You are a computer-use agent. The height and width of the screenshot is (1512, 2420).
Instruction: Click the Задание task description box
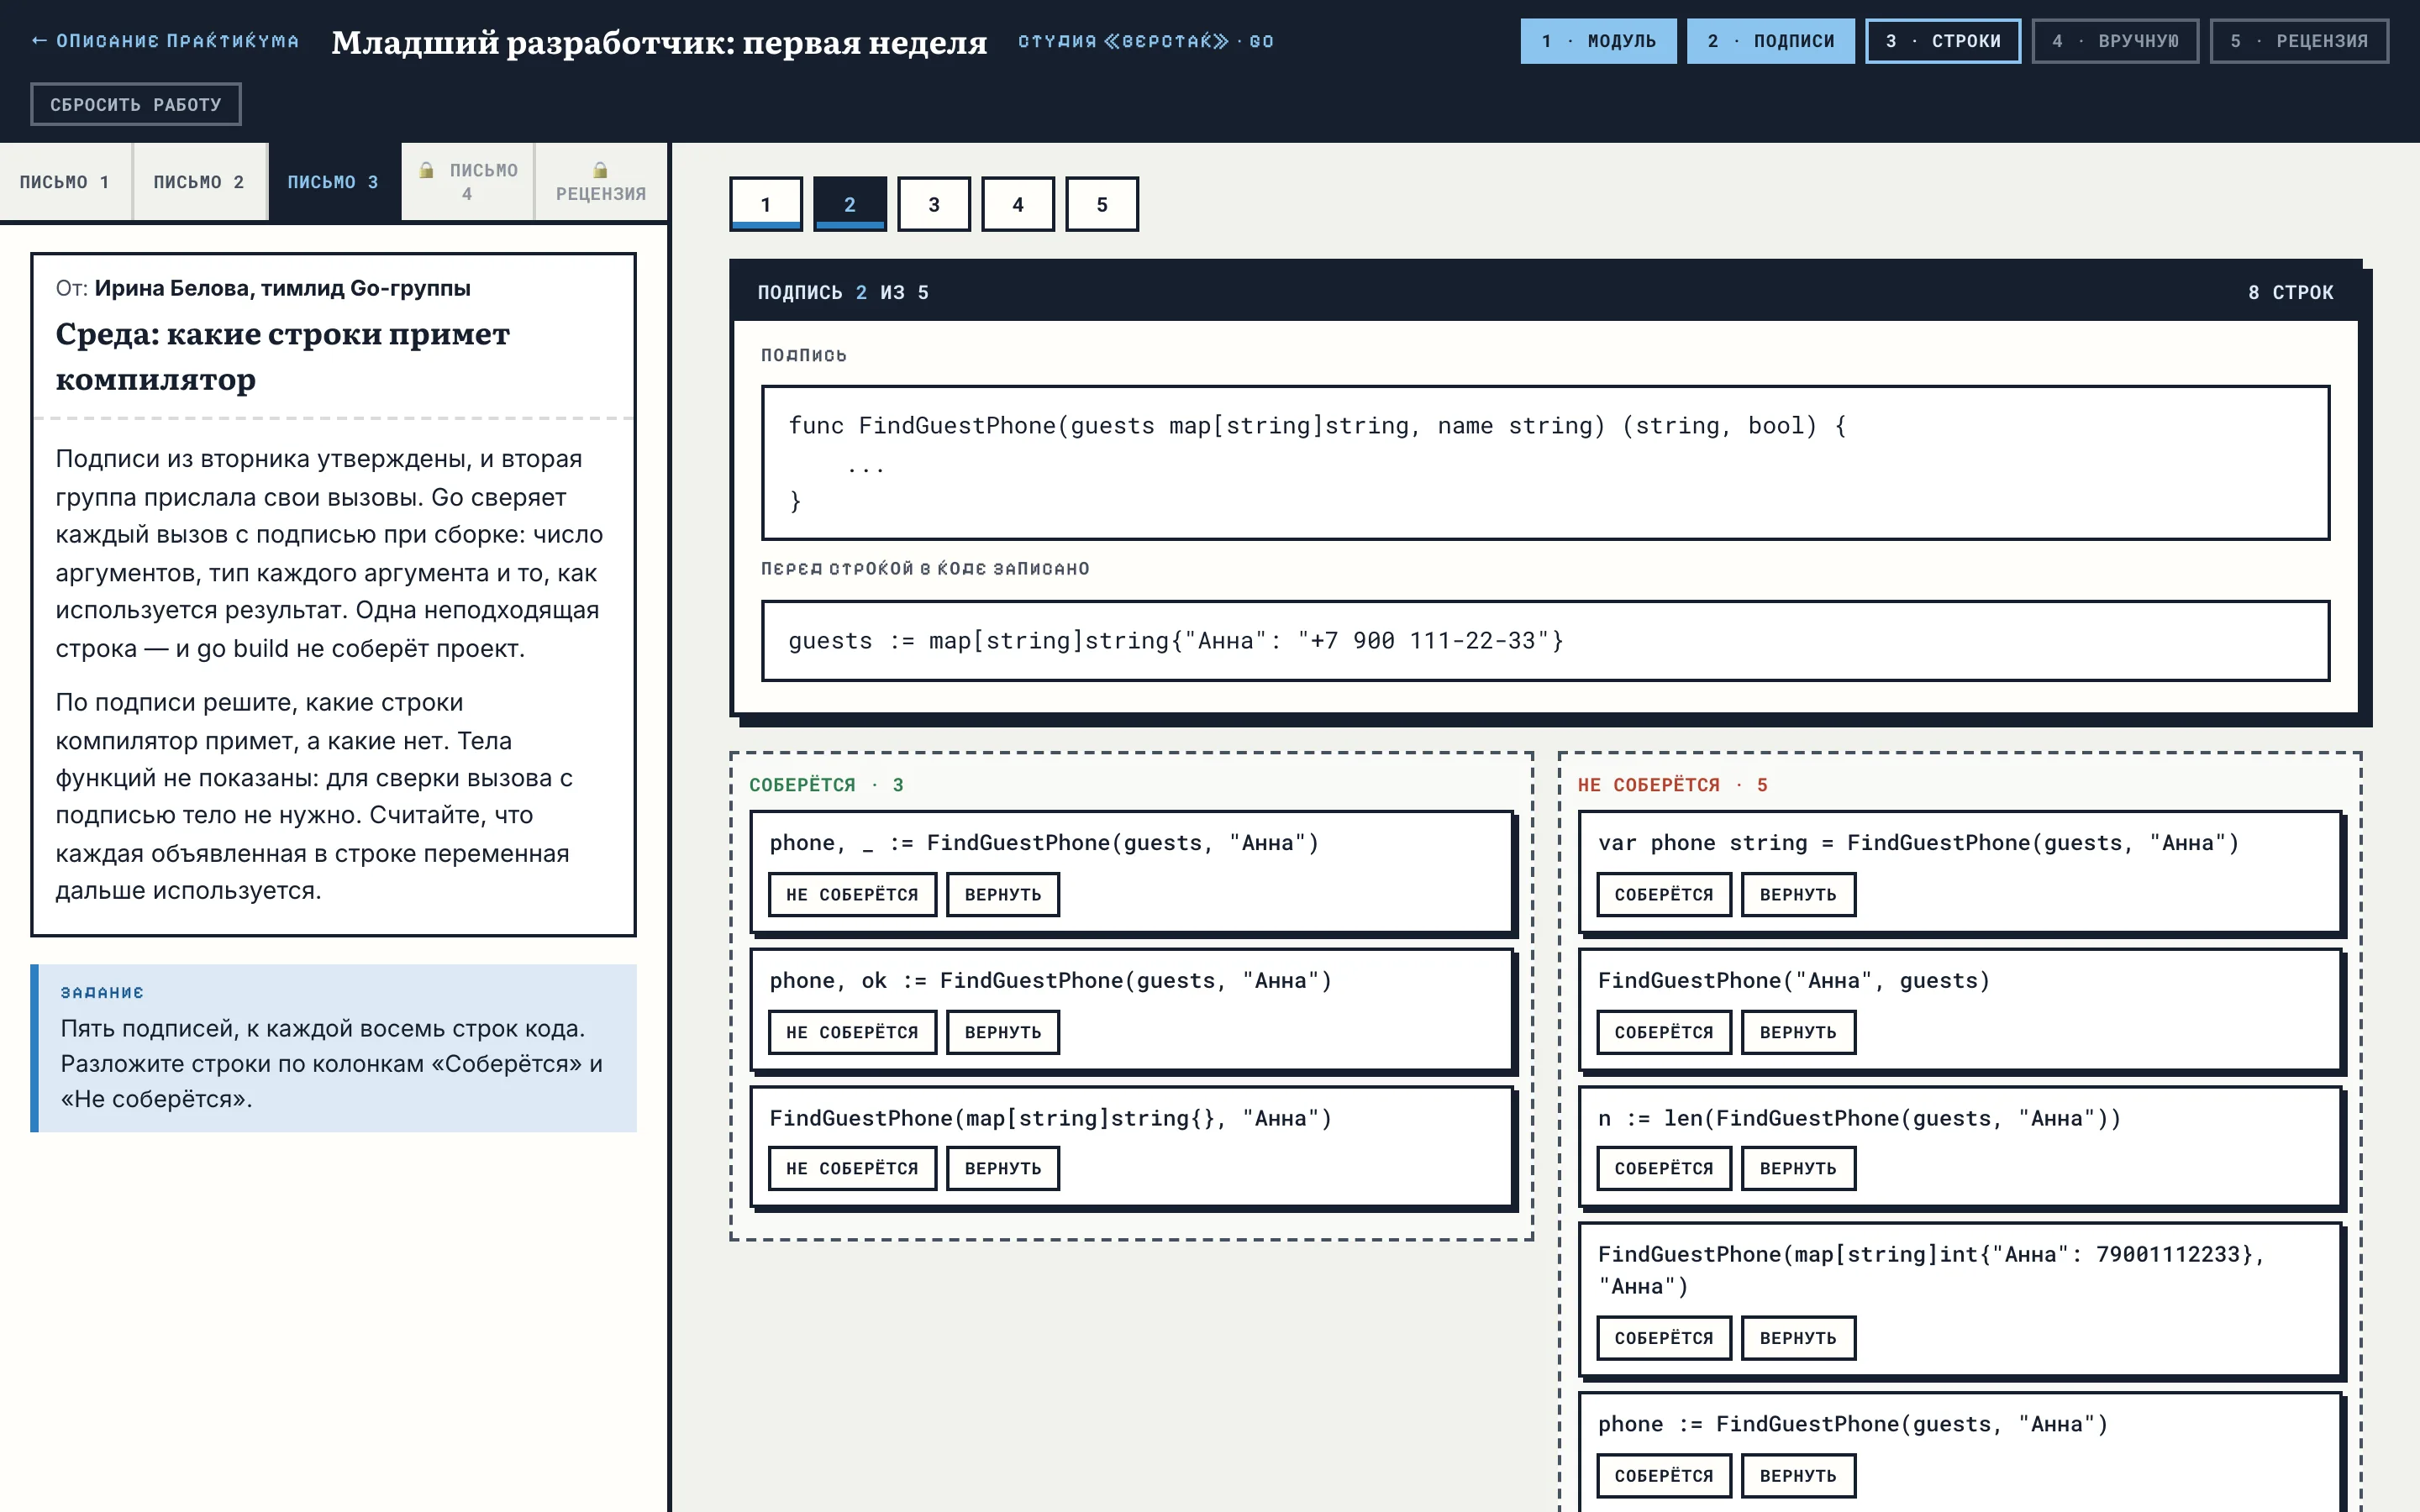click(x=334, y=1048)
